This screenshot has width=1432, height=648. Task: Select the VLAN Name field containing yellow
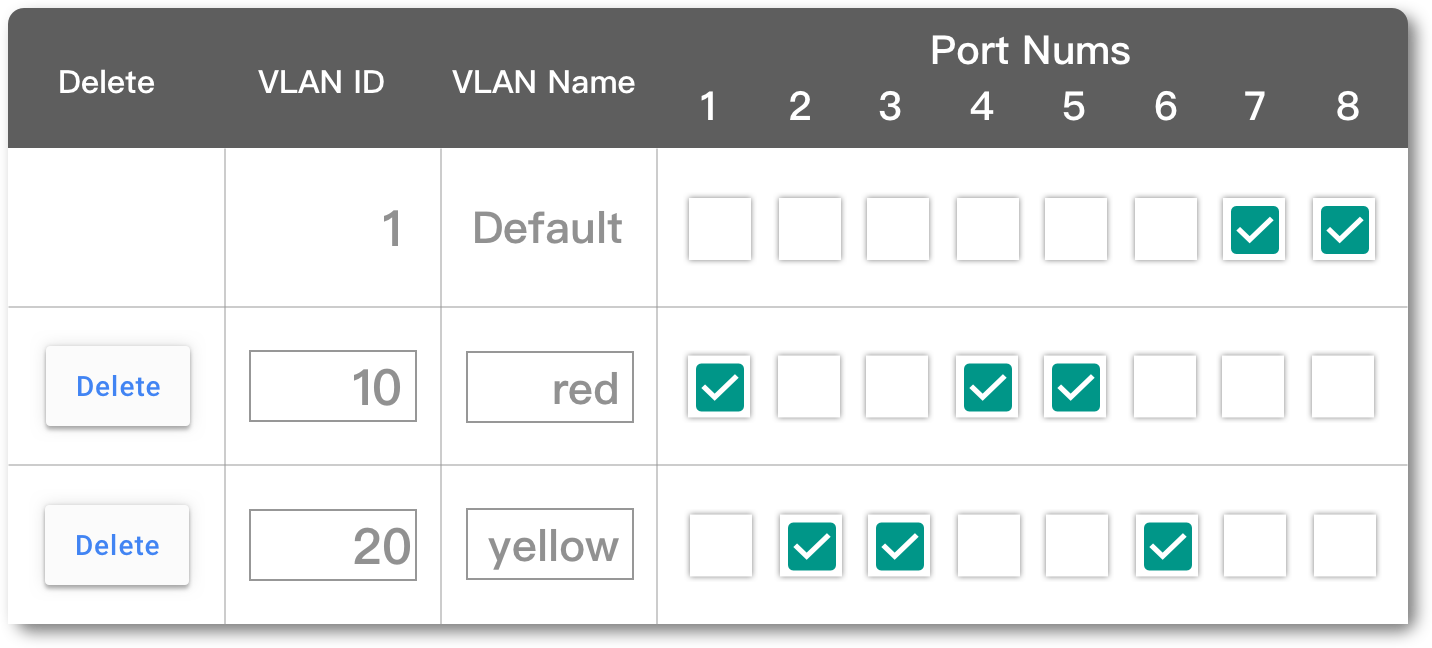[549, 543]
